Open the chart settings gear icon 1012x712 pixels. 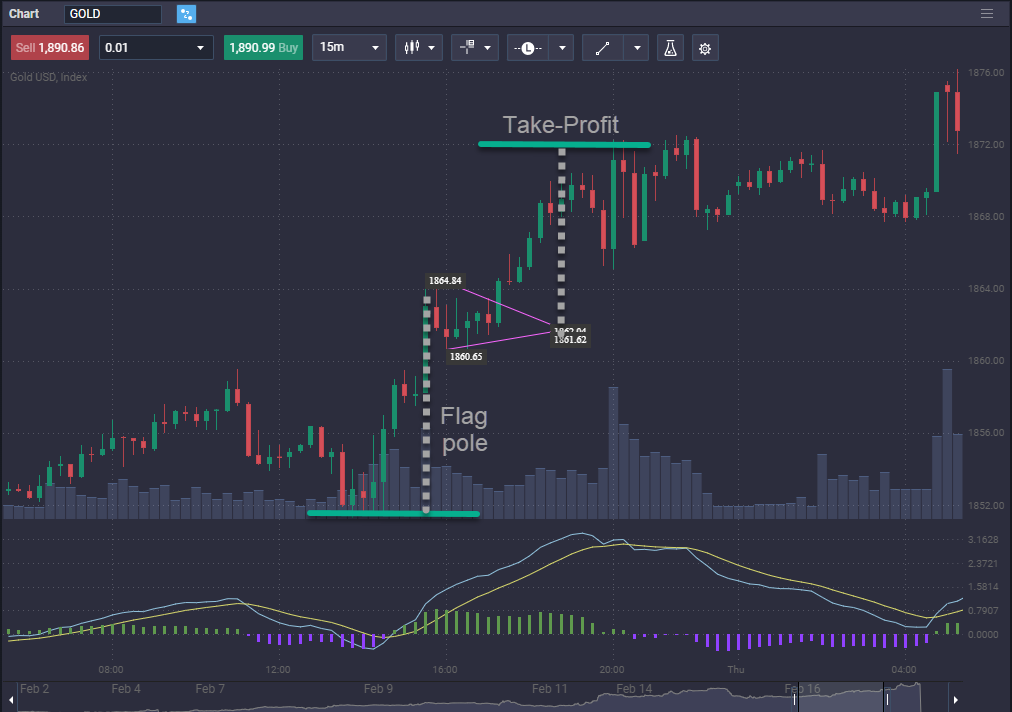(705, 47)
